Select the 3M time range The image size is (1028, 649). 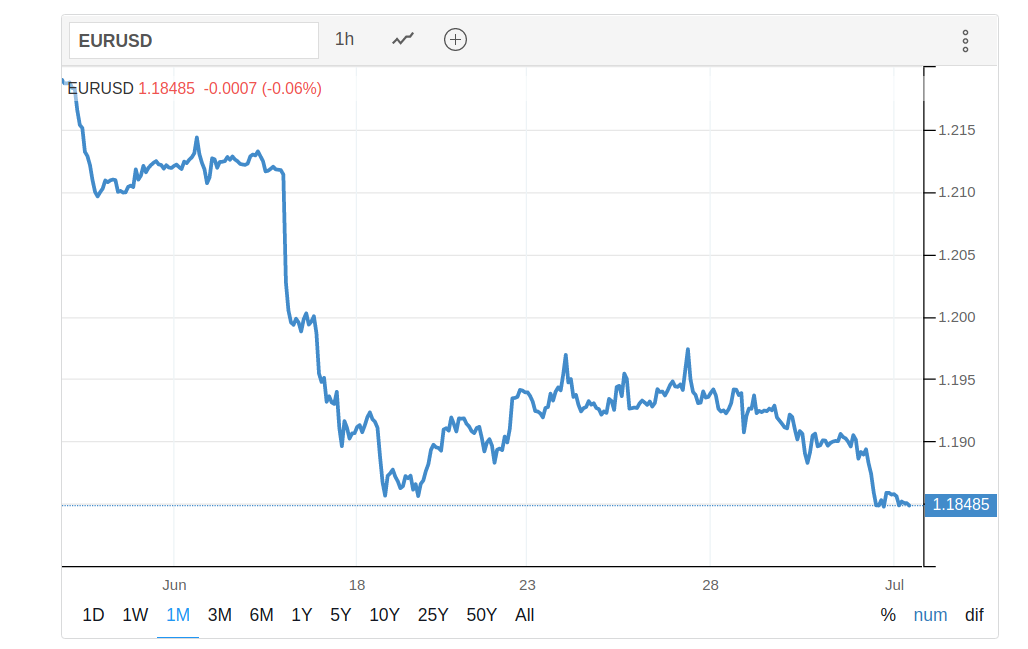tap(220, 615)
